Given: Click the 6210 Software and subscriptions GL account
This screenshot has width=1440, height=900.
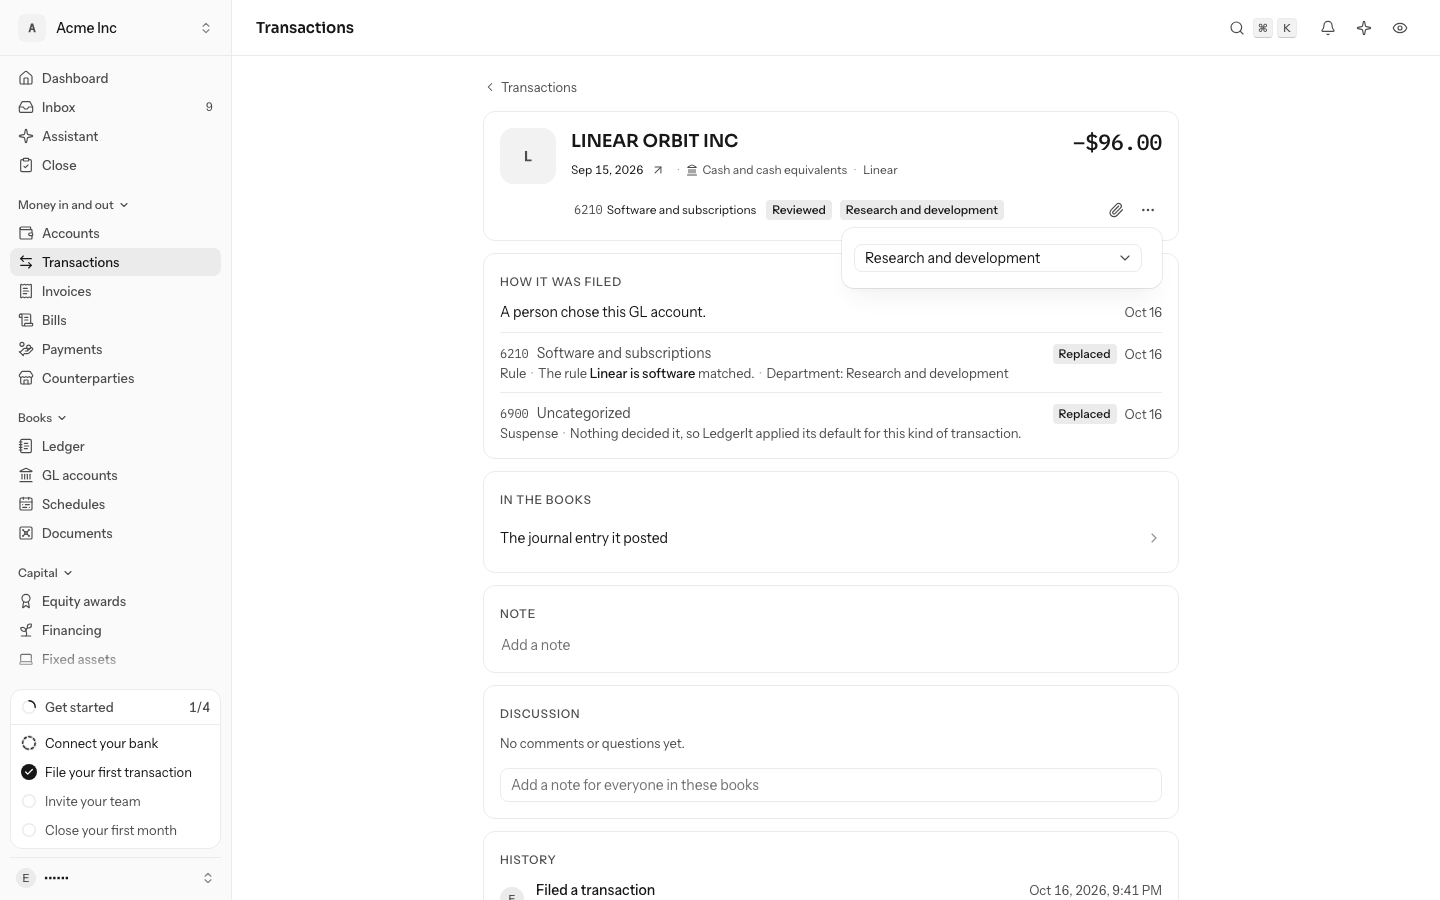Looking at the screenshot, I should pos(665,210).
